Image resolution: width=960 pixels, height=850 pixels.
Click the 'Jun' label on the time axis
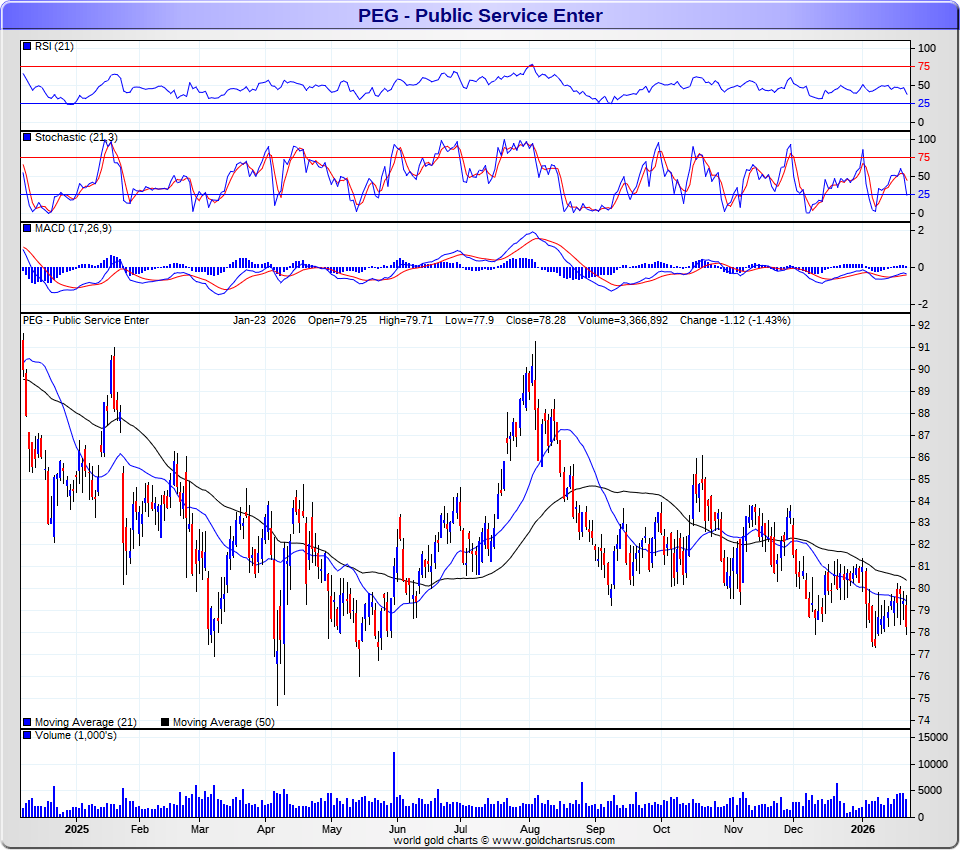pos(397,829)
